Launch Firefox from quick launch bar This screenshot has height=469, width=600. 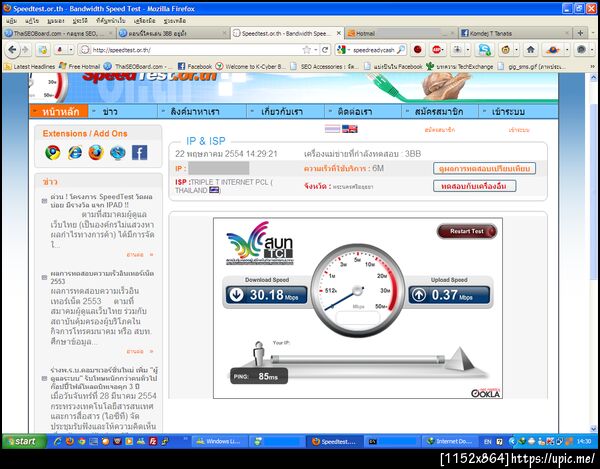(x=70, y=441)
